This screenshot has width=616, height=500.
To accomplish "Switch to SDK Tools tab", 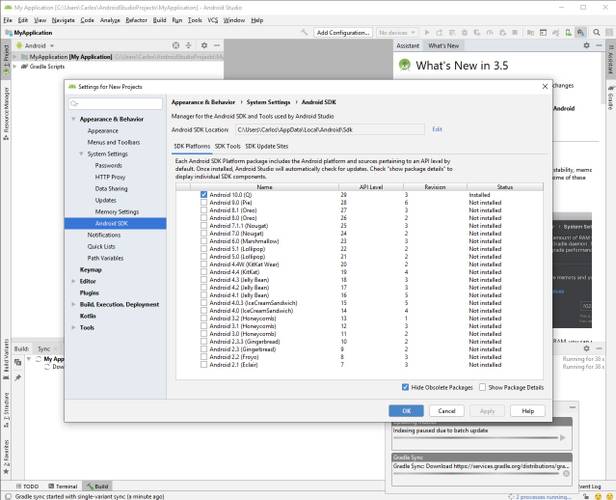I will [x=227, y=146].
